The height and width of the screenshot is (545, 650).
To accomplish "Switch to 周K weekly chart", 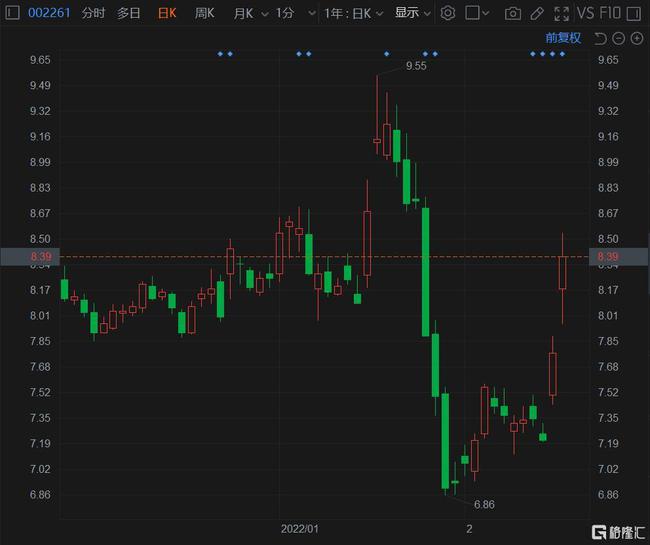I will pos(204,13).
